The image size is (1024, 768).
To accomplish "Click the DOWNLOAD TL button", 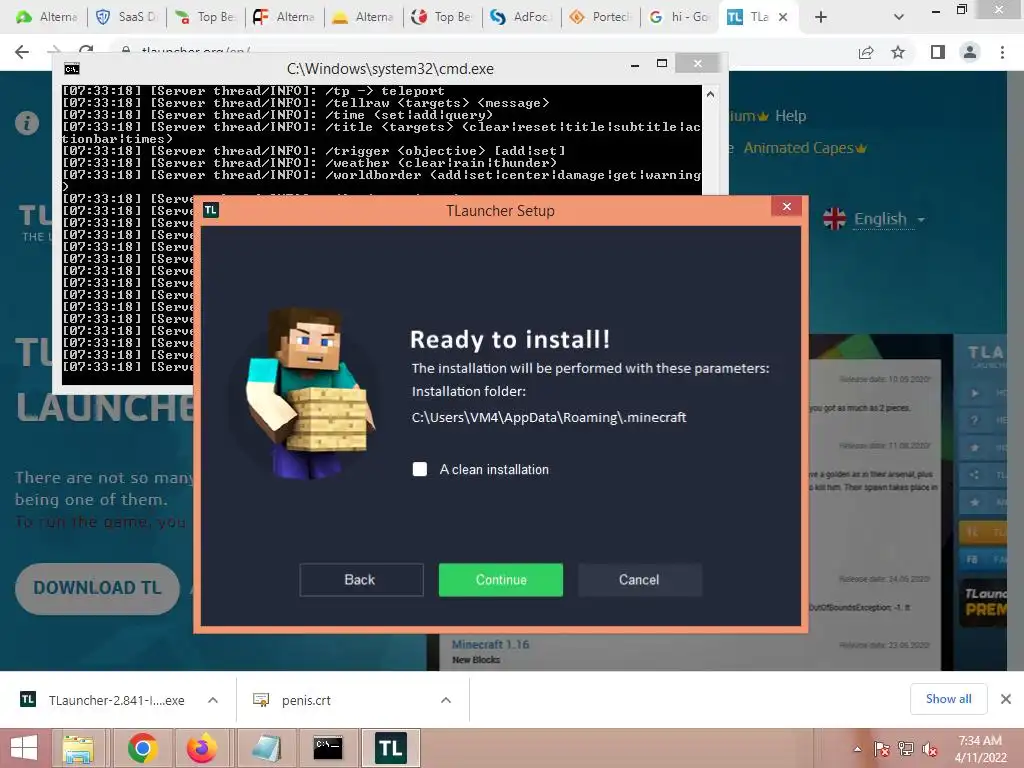I will click(x=97, y=588).
